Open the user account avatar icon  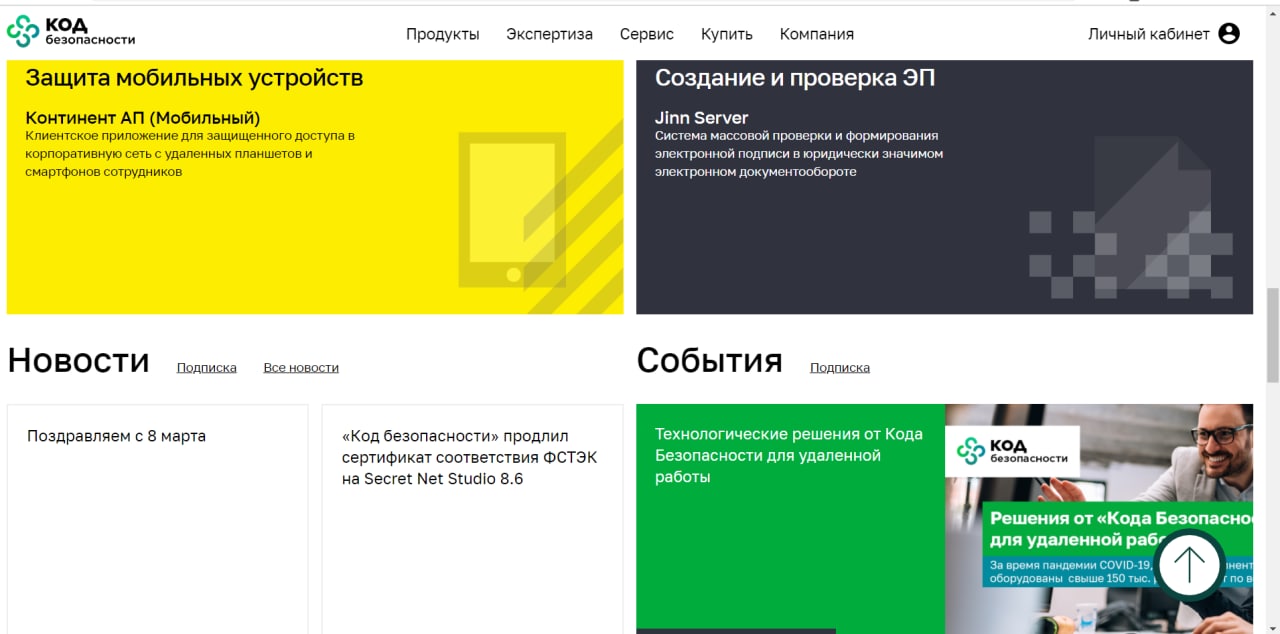pyautogui.click(x=1229, y=33)
